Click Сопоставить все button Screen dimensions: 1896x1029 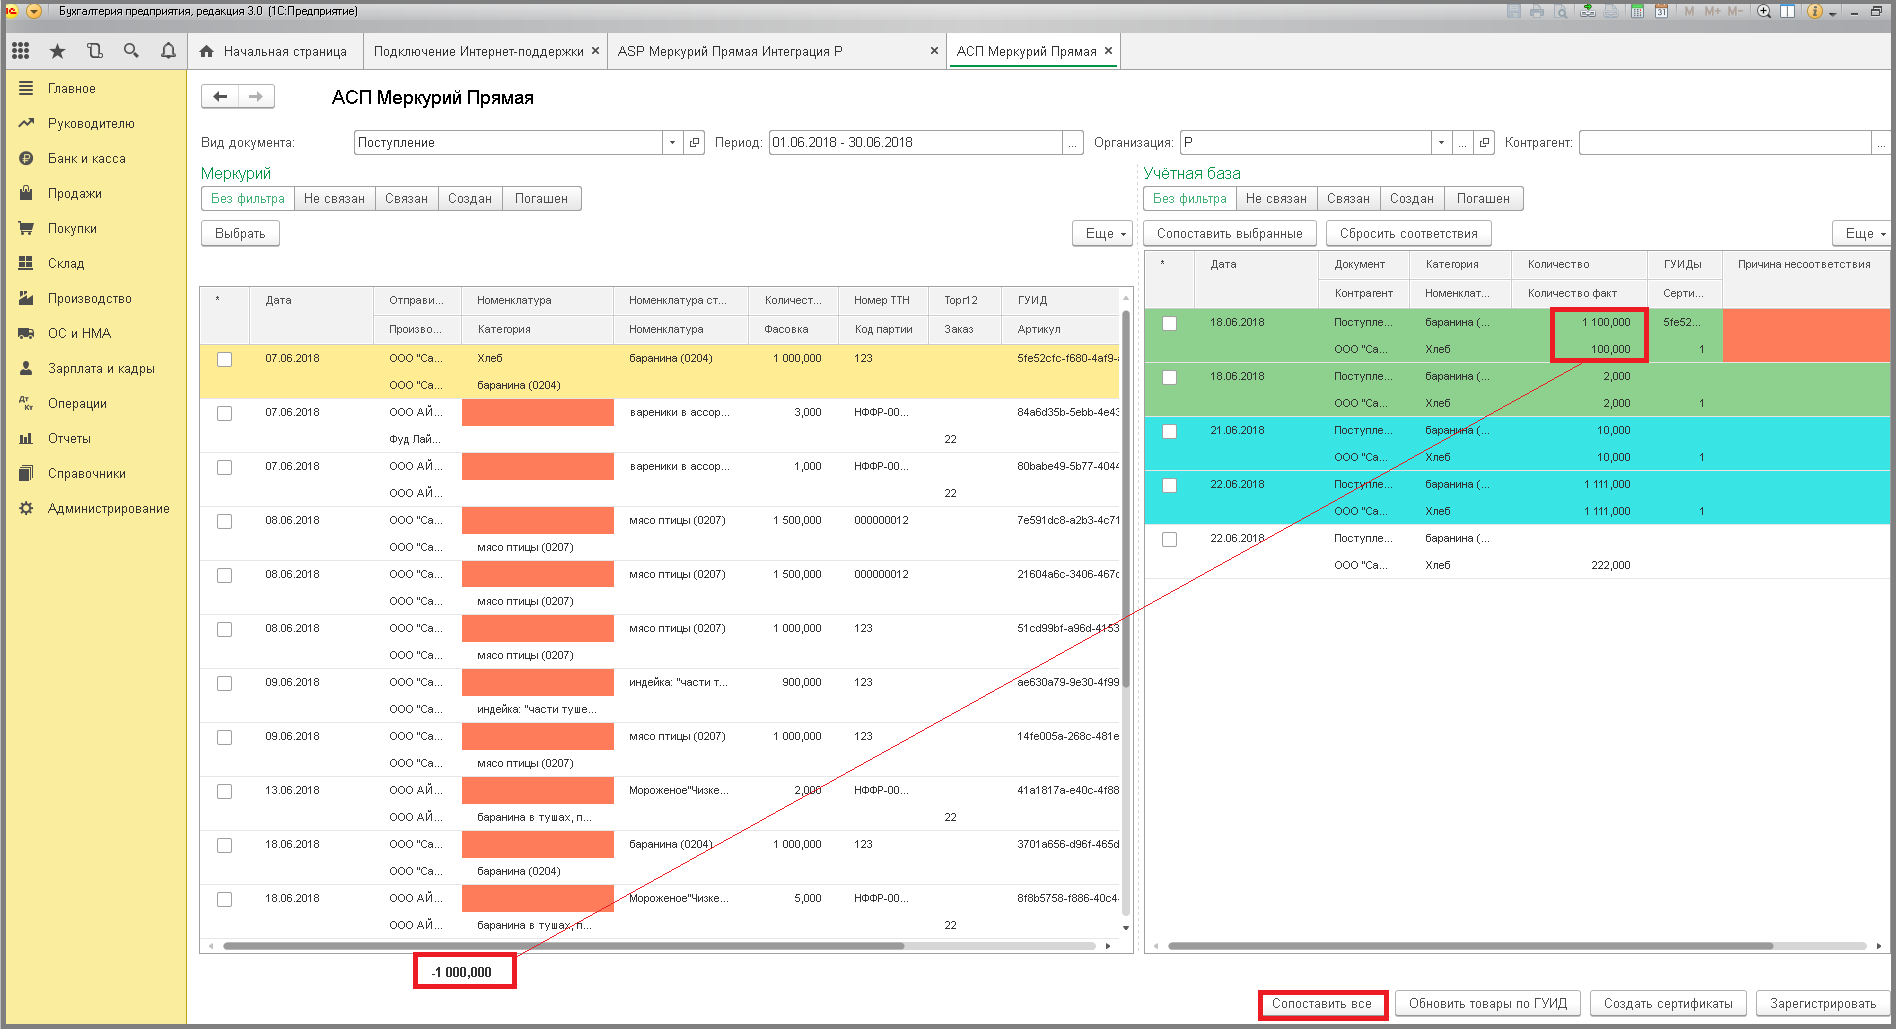(1322, 1004)
